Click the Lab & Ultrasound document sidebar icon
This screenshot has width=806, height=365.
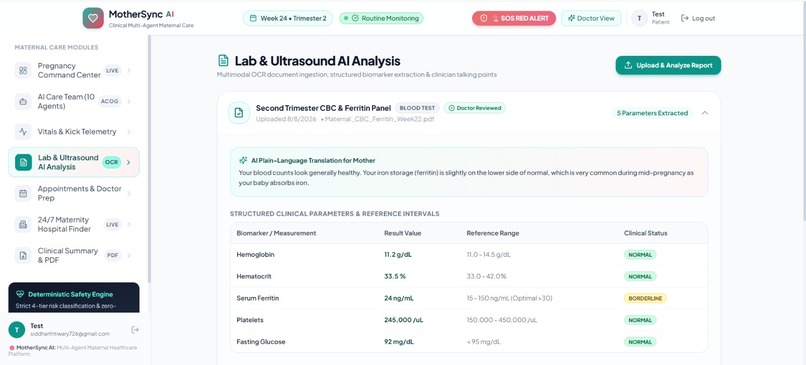pos(23,162)
